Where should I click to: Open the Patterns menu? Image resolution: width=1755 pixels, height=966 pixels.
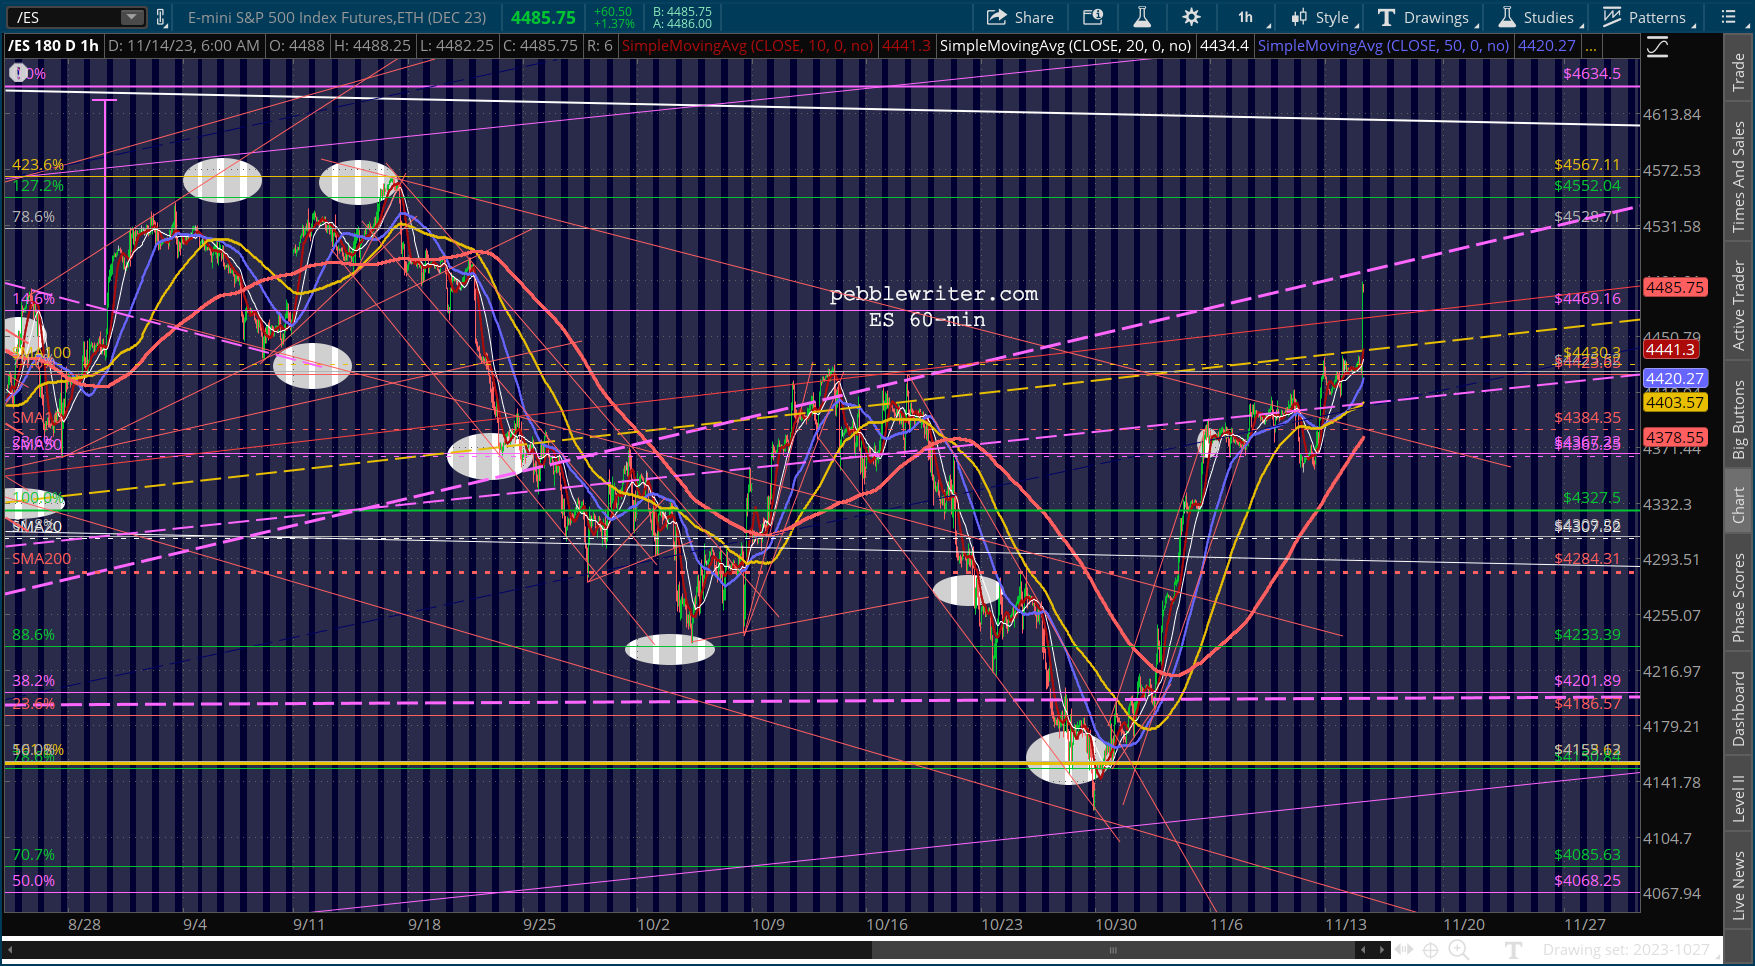[x=1645, y=17]
